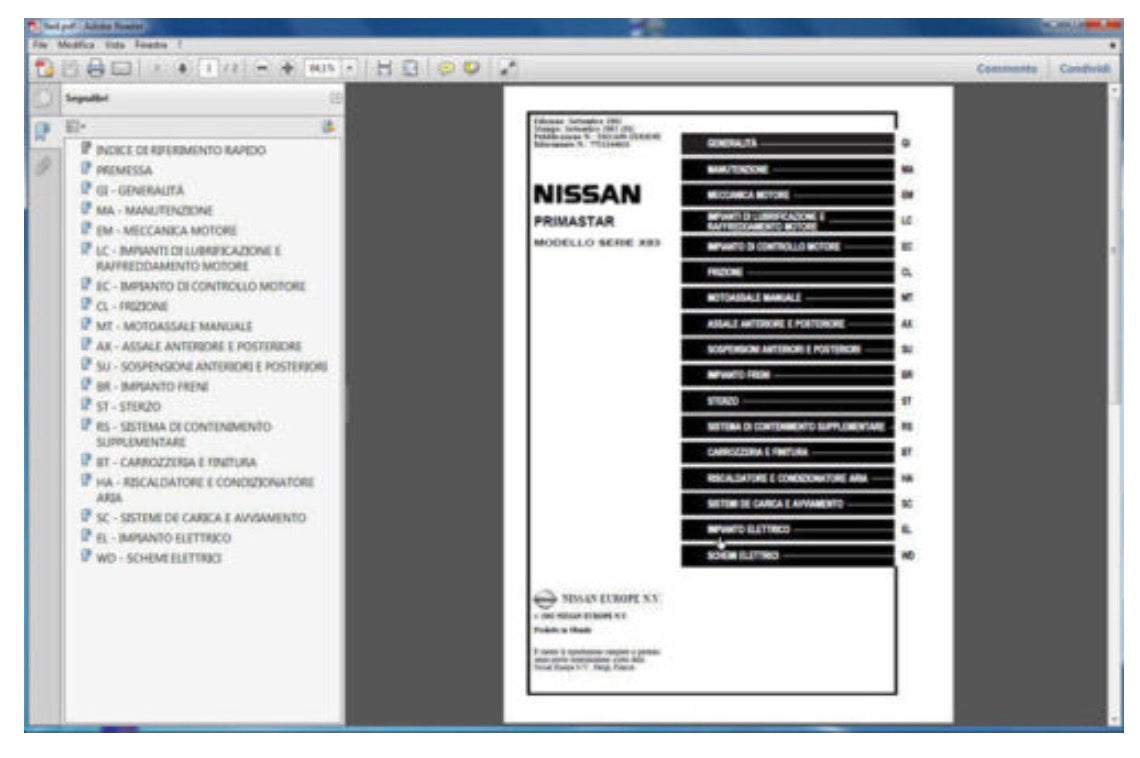Open bookmark INDICE DI RIFERIMENTO RAPIDO

coord(181,150)
